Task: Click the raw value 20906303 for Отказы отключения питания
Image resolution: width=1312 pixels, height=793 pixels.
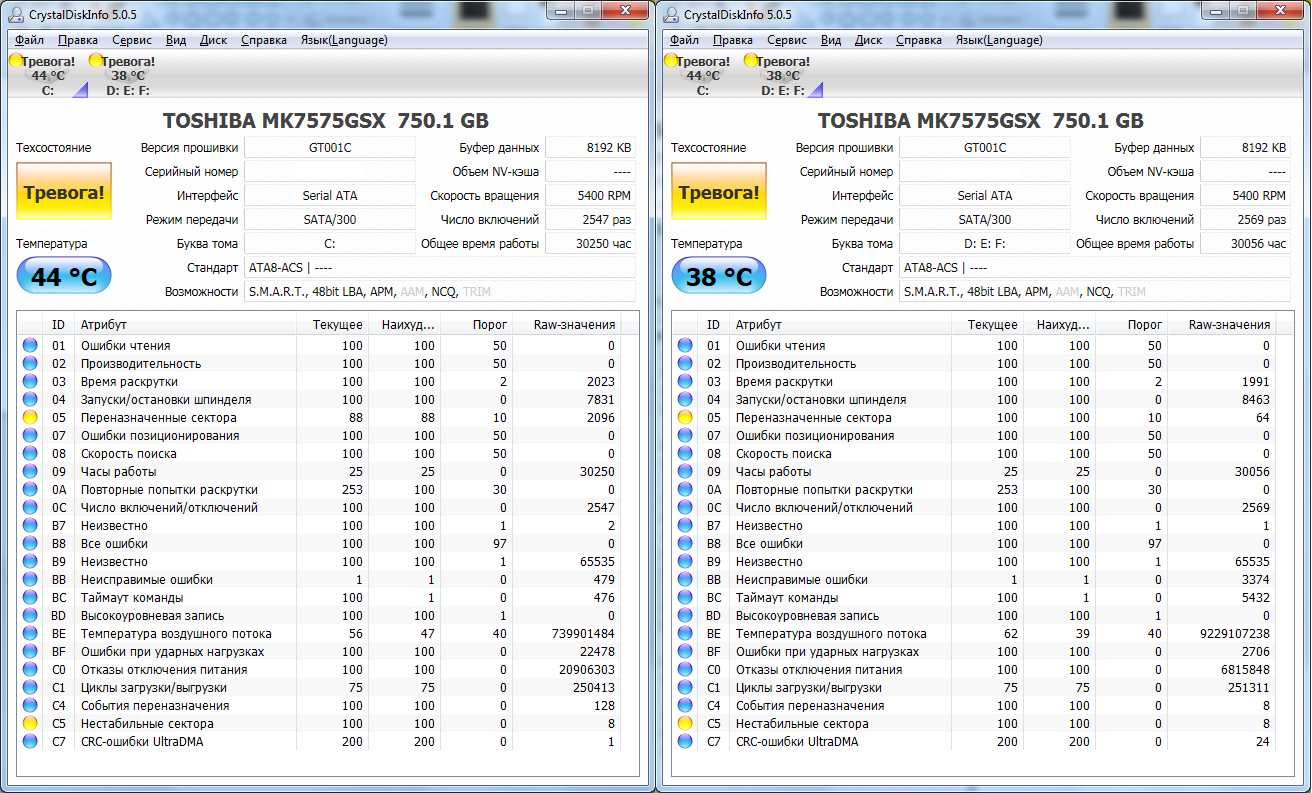Action: 589,670
